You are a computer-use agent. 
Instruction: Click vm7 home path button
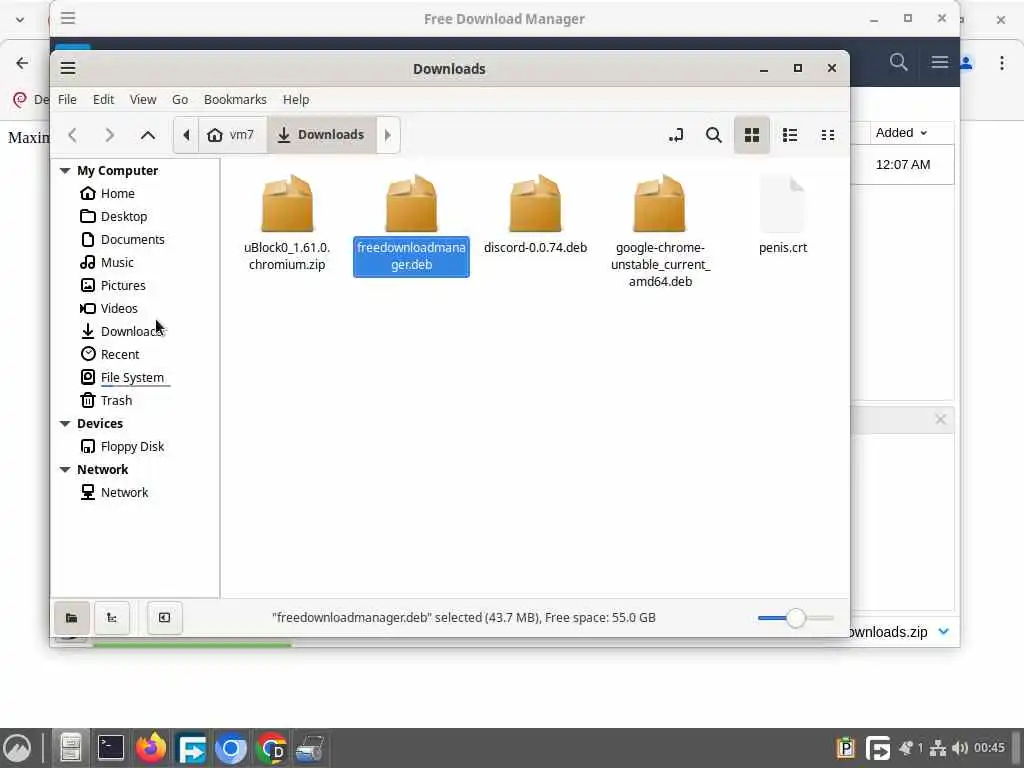232,135
